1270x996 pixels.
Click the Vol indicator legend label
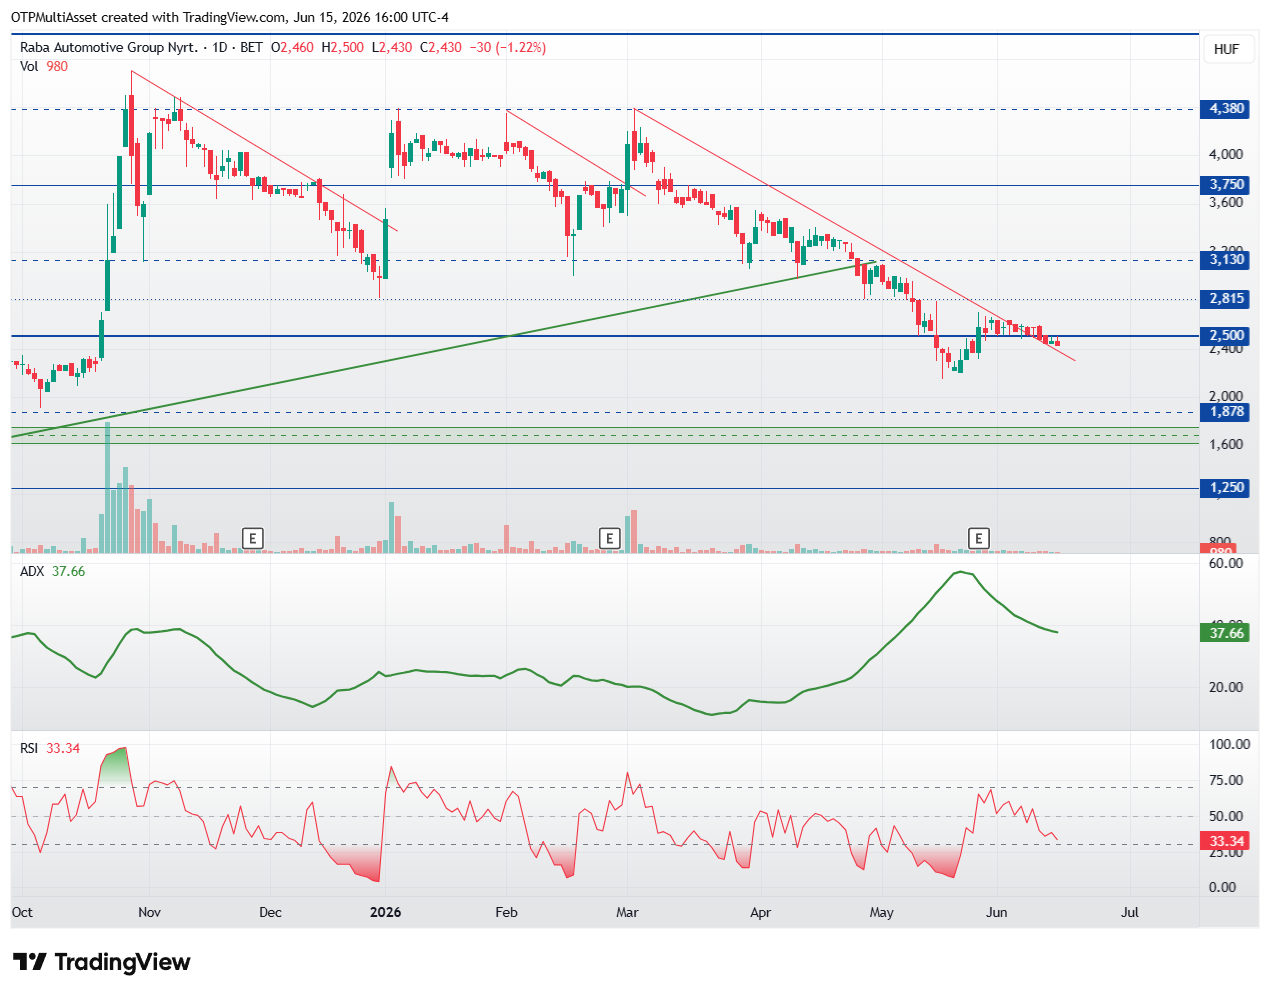(x=29, y=66)
